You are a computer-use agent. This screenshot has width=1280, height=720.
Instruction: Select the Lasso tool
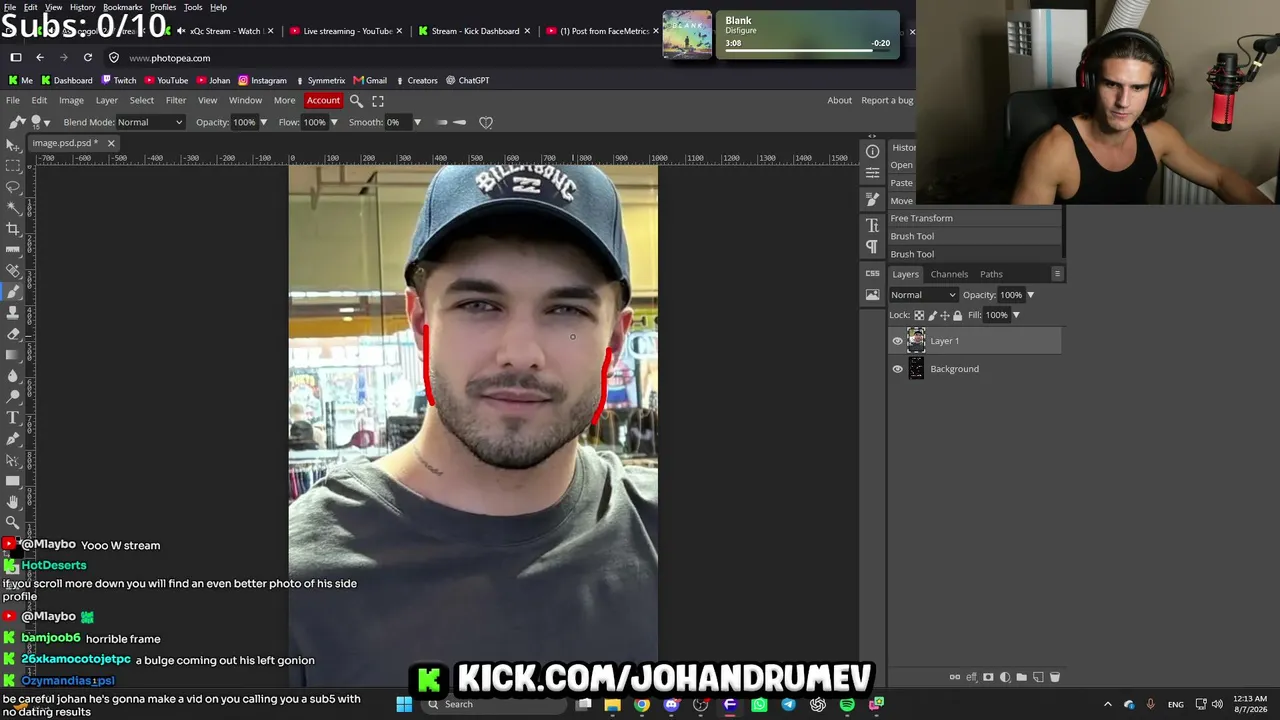13,187
